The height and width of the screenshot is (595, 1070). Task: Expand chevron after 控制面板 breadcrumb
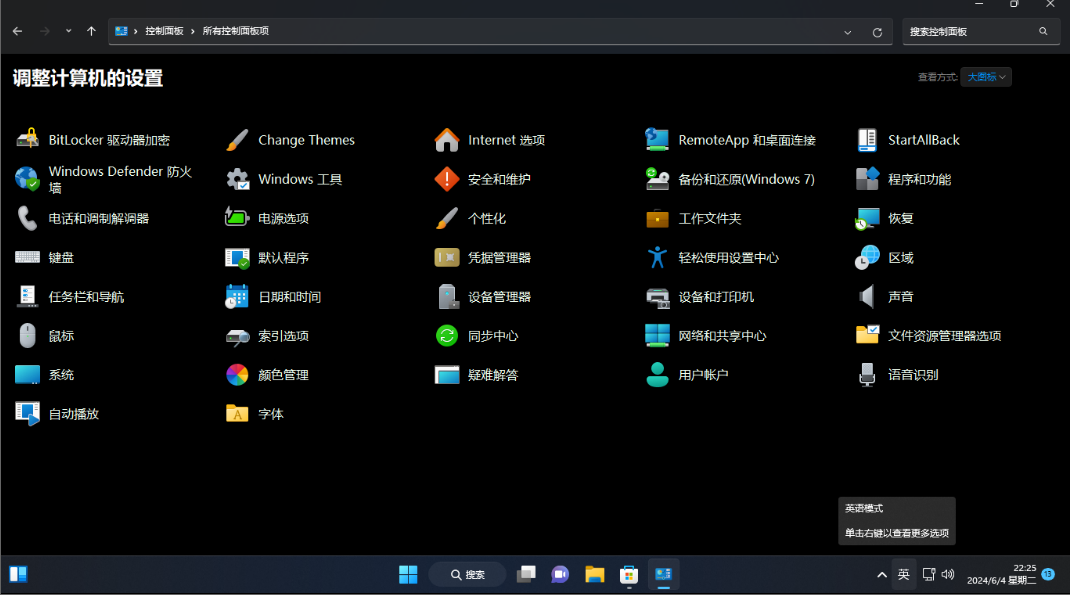click(192, 31)
